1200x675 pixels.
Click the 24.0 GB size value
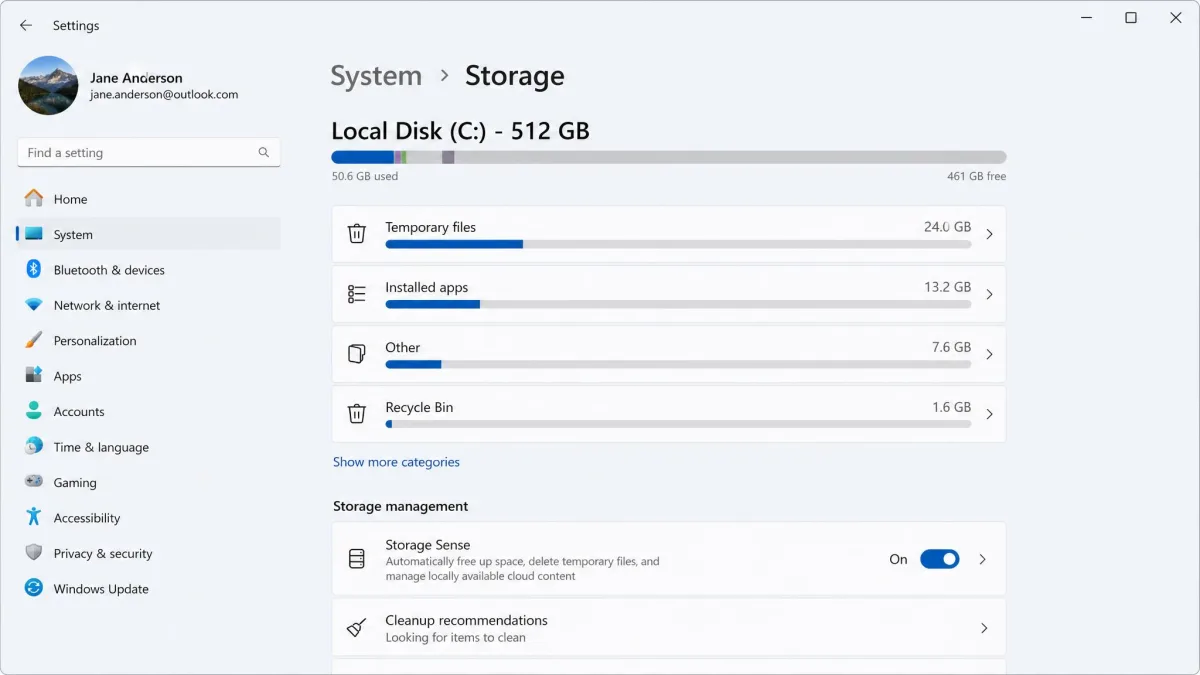pos(947,227)
